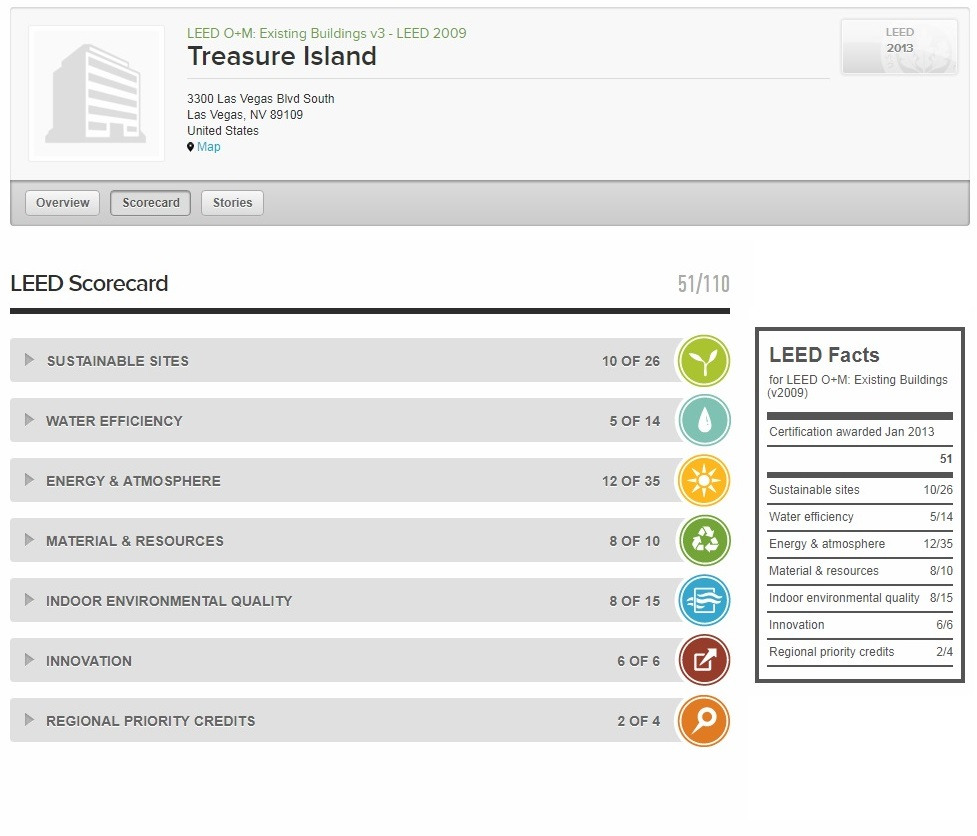Click the 6 OF 6 score
This screenshot has height=836, width=977.
tap(638, 661)
